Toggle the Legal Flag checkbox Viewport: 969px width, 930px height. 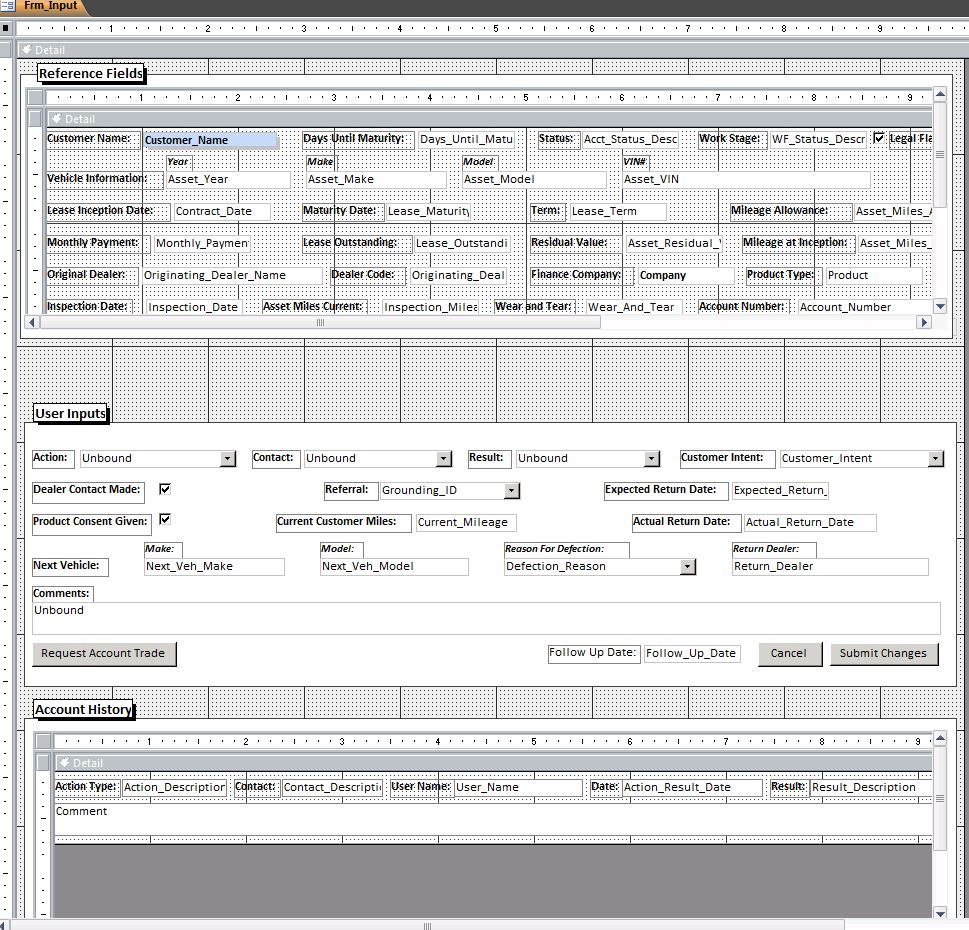879,138
